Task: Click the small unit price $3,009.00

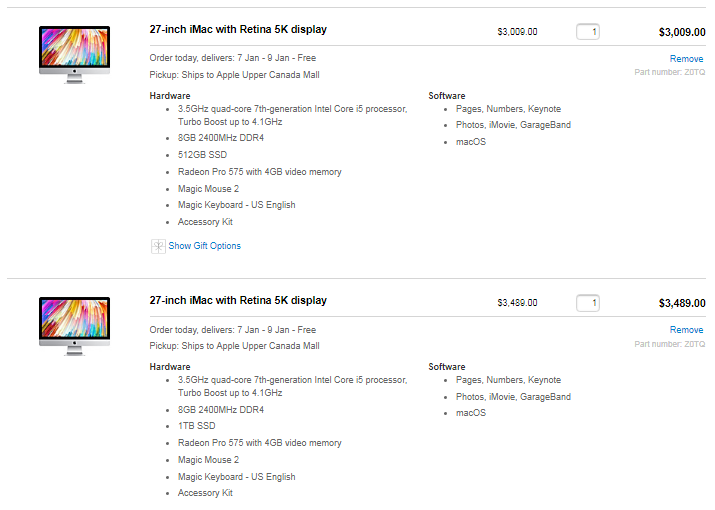Action: (517, 32)
